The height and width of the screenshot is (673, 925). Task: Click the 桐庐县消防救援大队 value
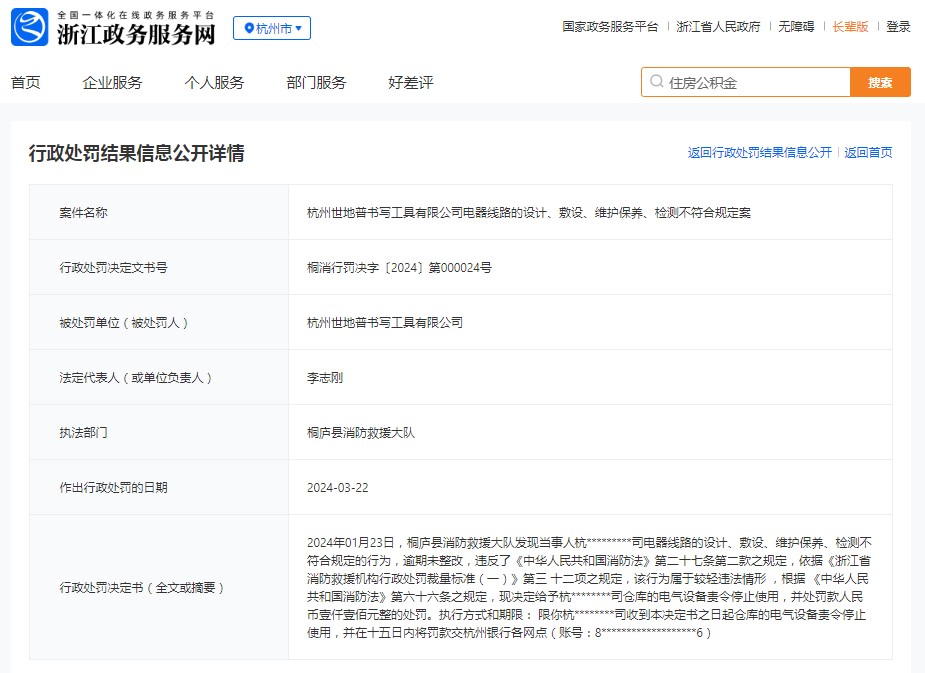(x=361, y=433)
